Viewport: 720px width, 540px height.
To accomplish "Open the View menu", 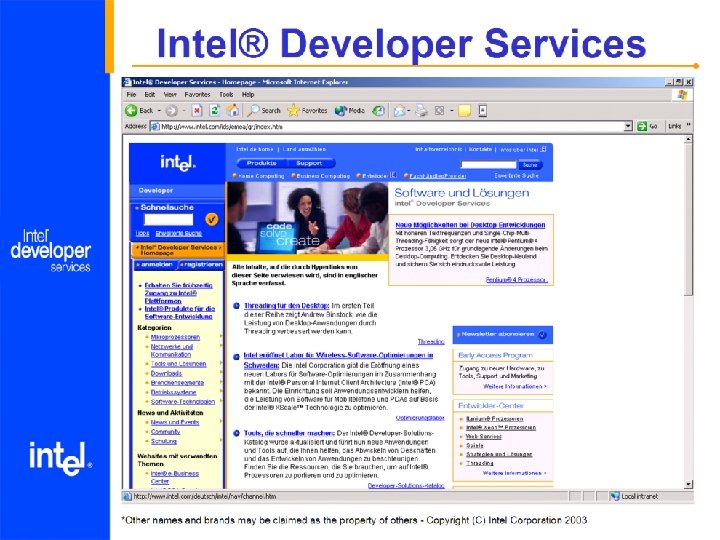I will click(x=170, y=95).
